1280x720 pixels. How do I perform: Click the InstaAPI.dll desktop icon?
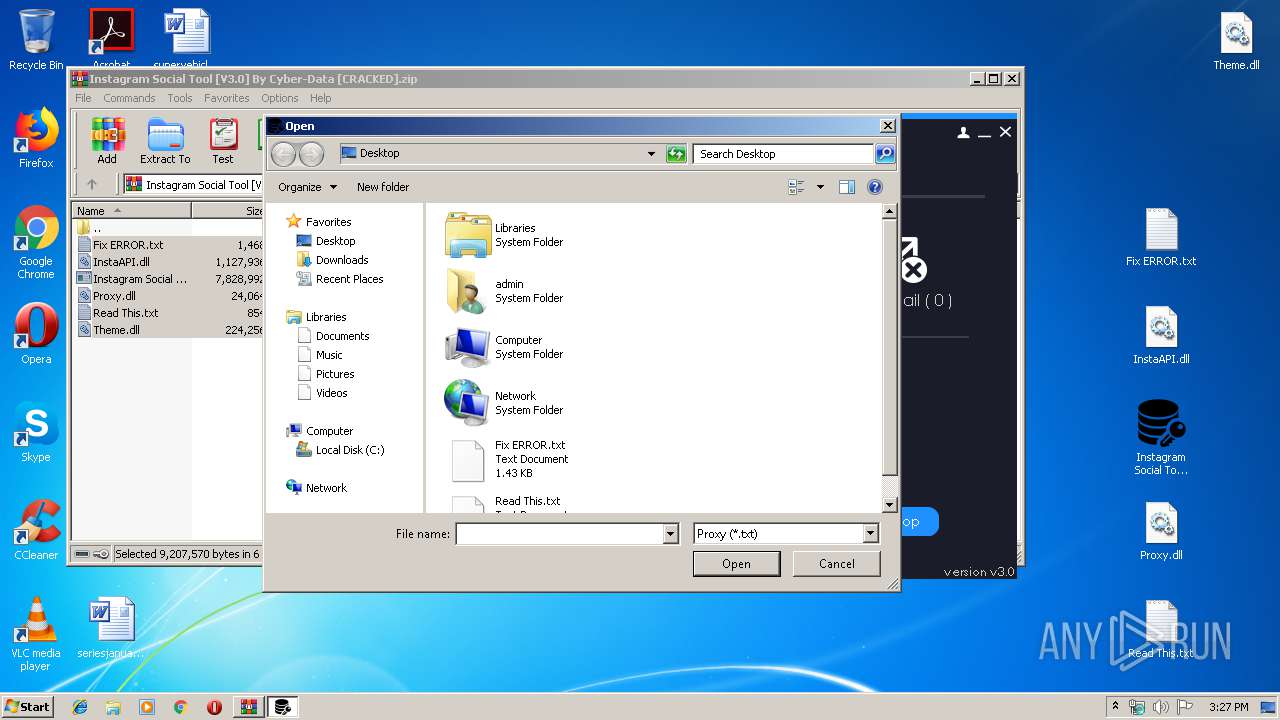(1161, 335)
